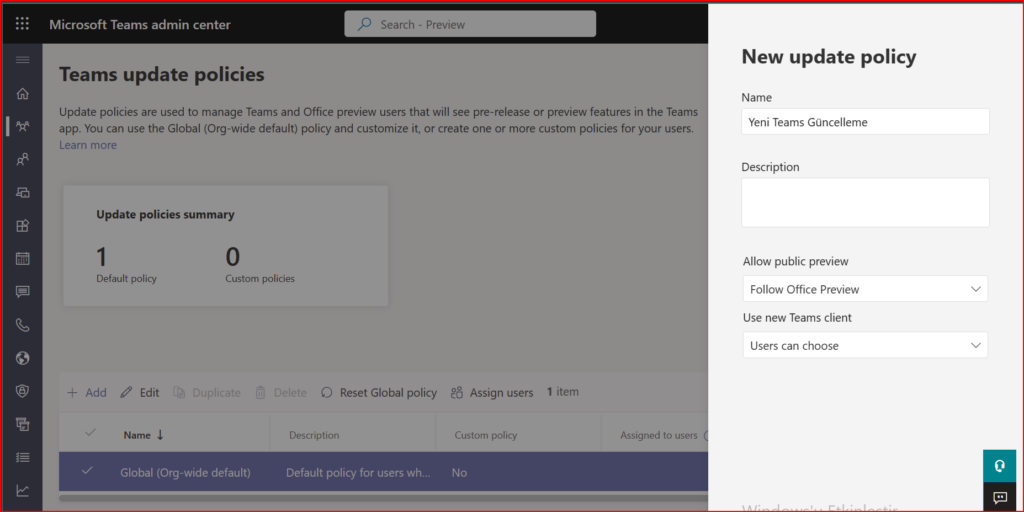Click the Update policies summary card heading

165,214
